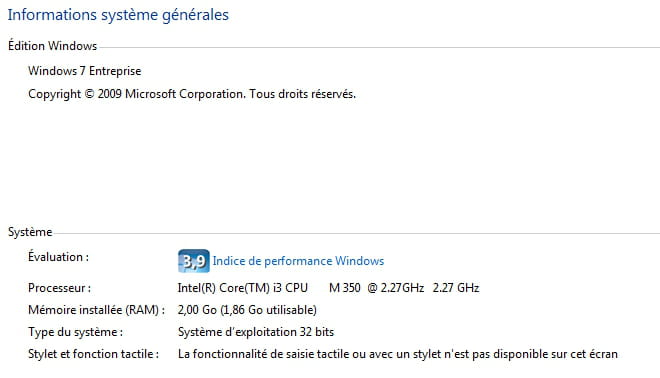Select the Édition Windows section header
The height and width of the screenshot is (378, 660).
click(52, 46)
